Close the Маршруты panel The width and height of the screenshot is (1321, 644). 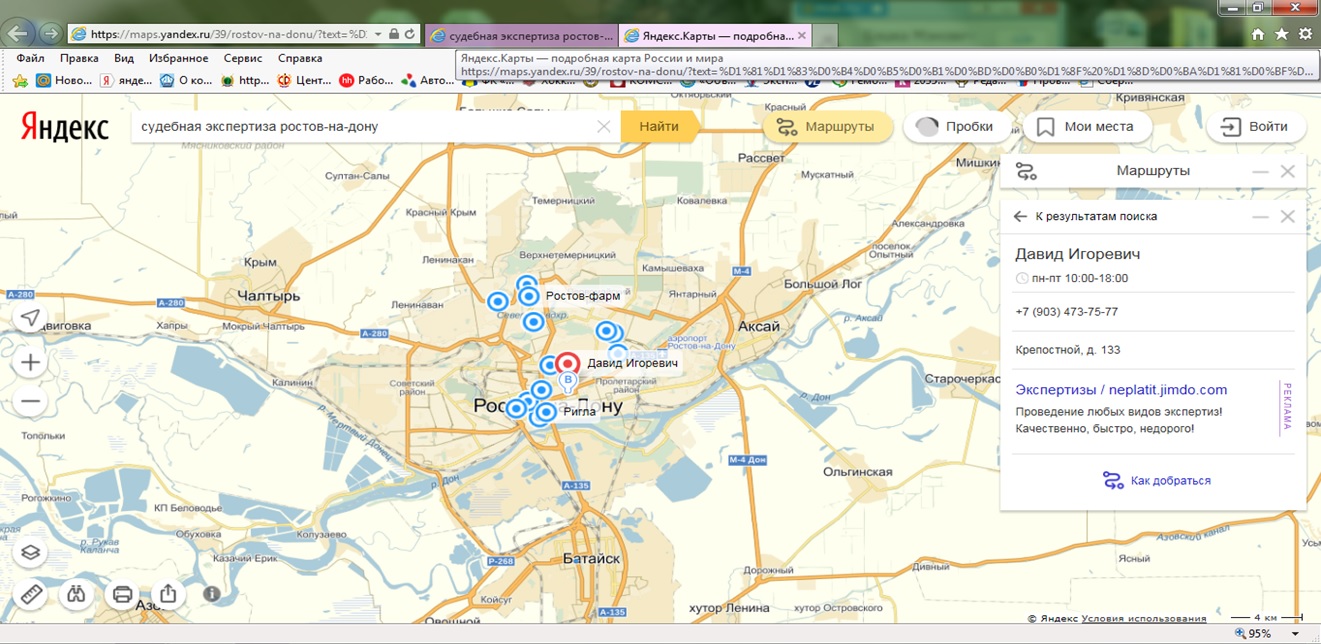click(x=1288, y=172)
